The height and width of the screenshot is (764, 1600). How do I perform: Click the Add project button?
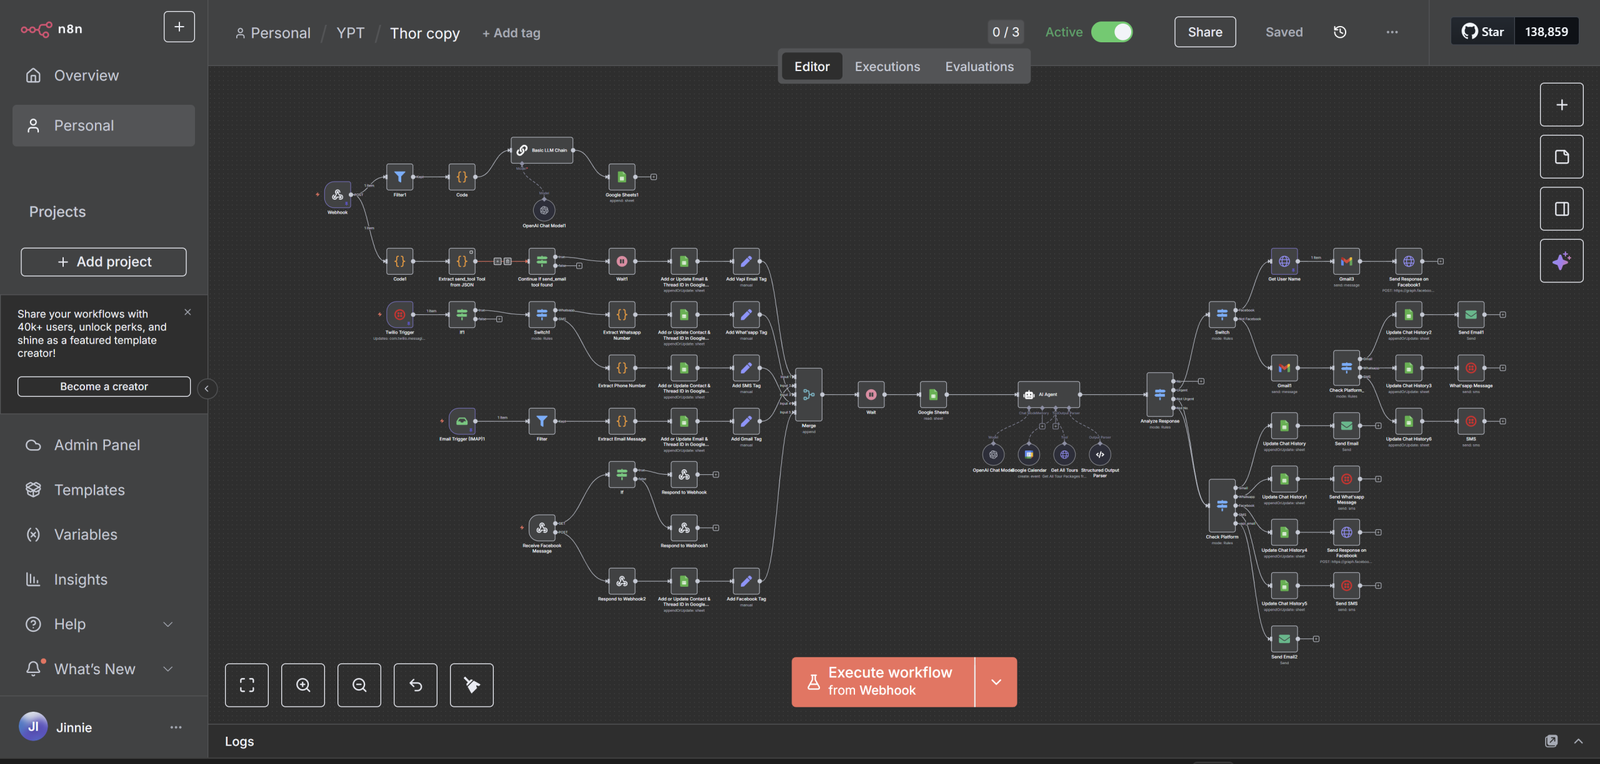tap(104, 262)
